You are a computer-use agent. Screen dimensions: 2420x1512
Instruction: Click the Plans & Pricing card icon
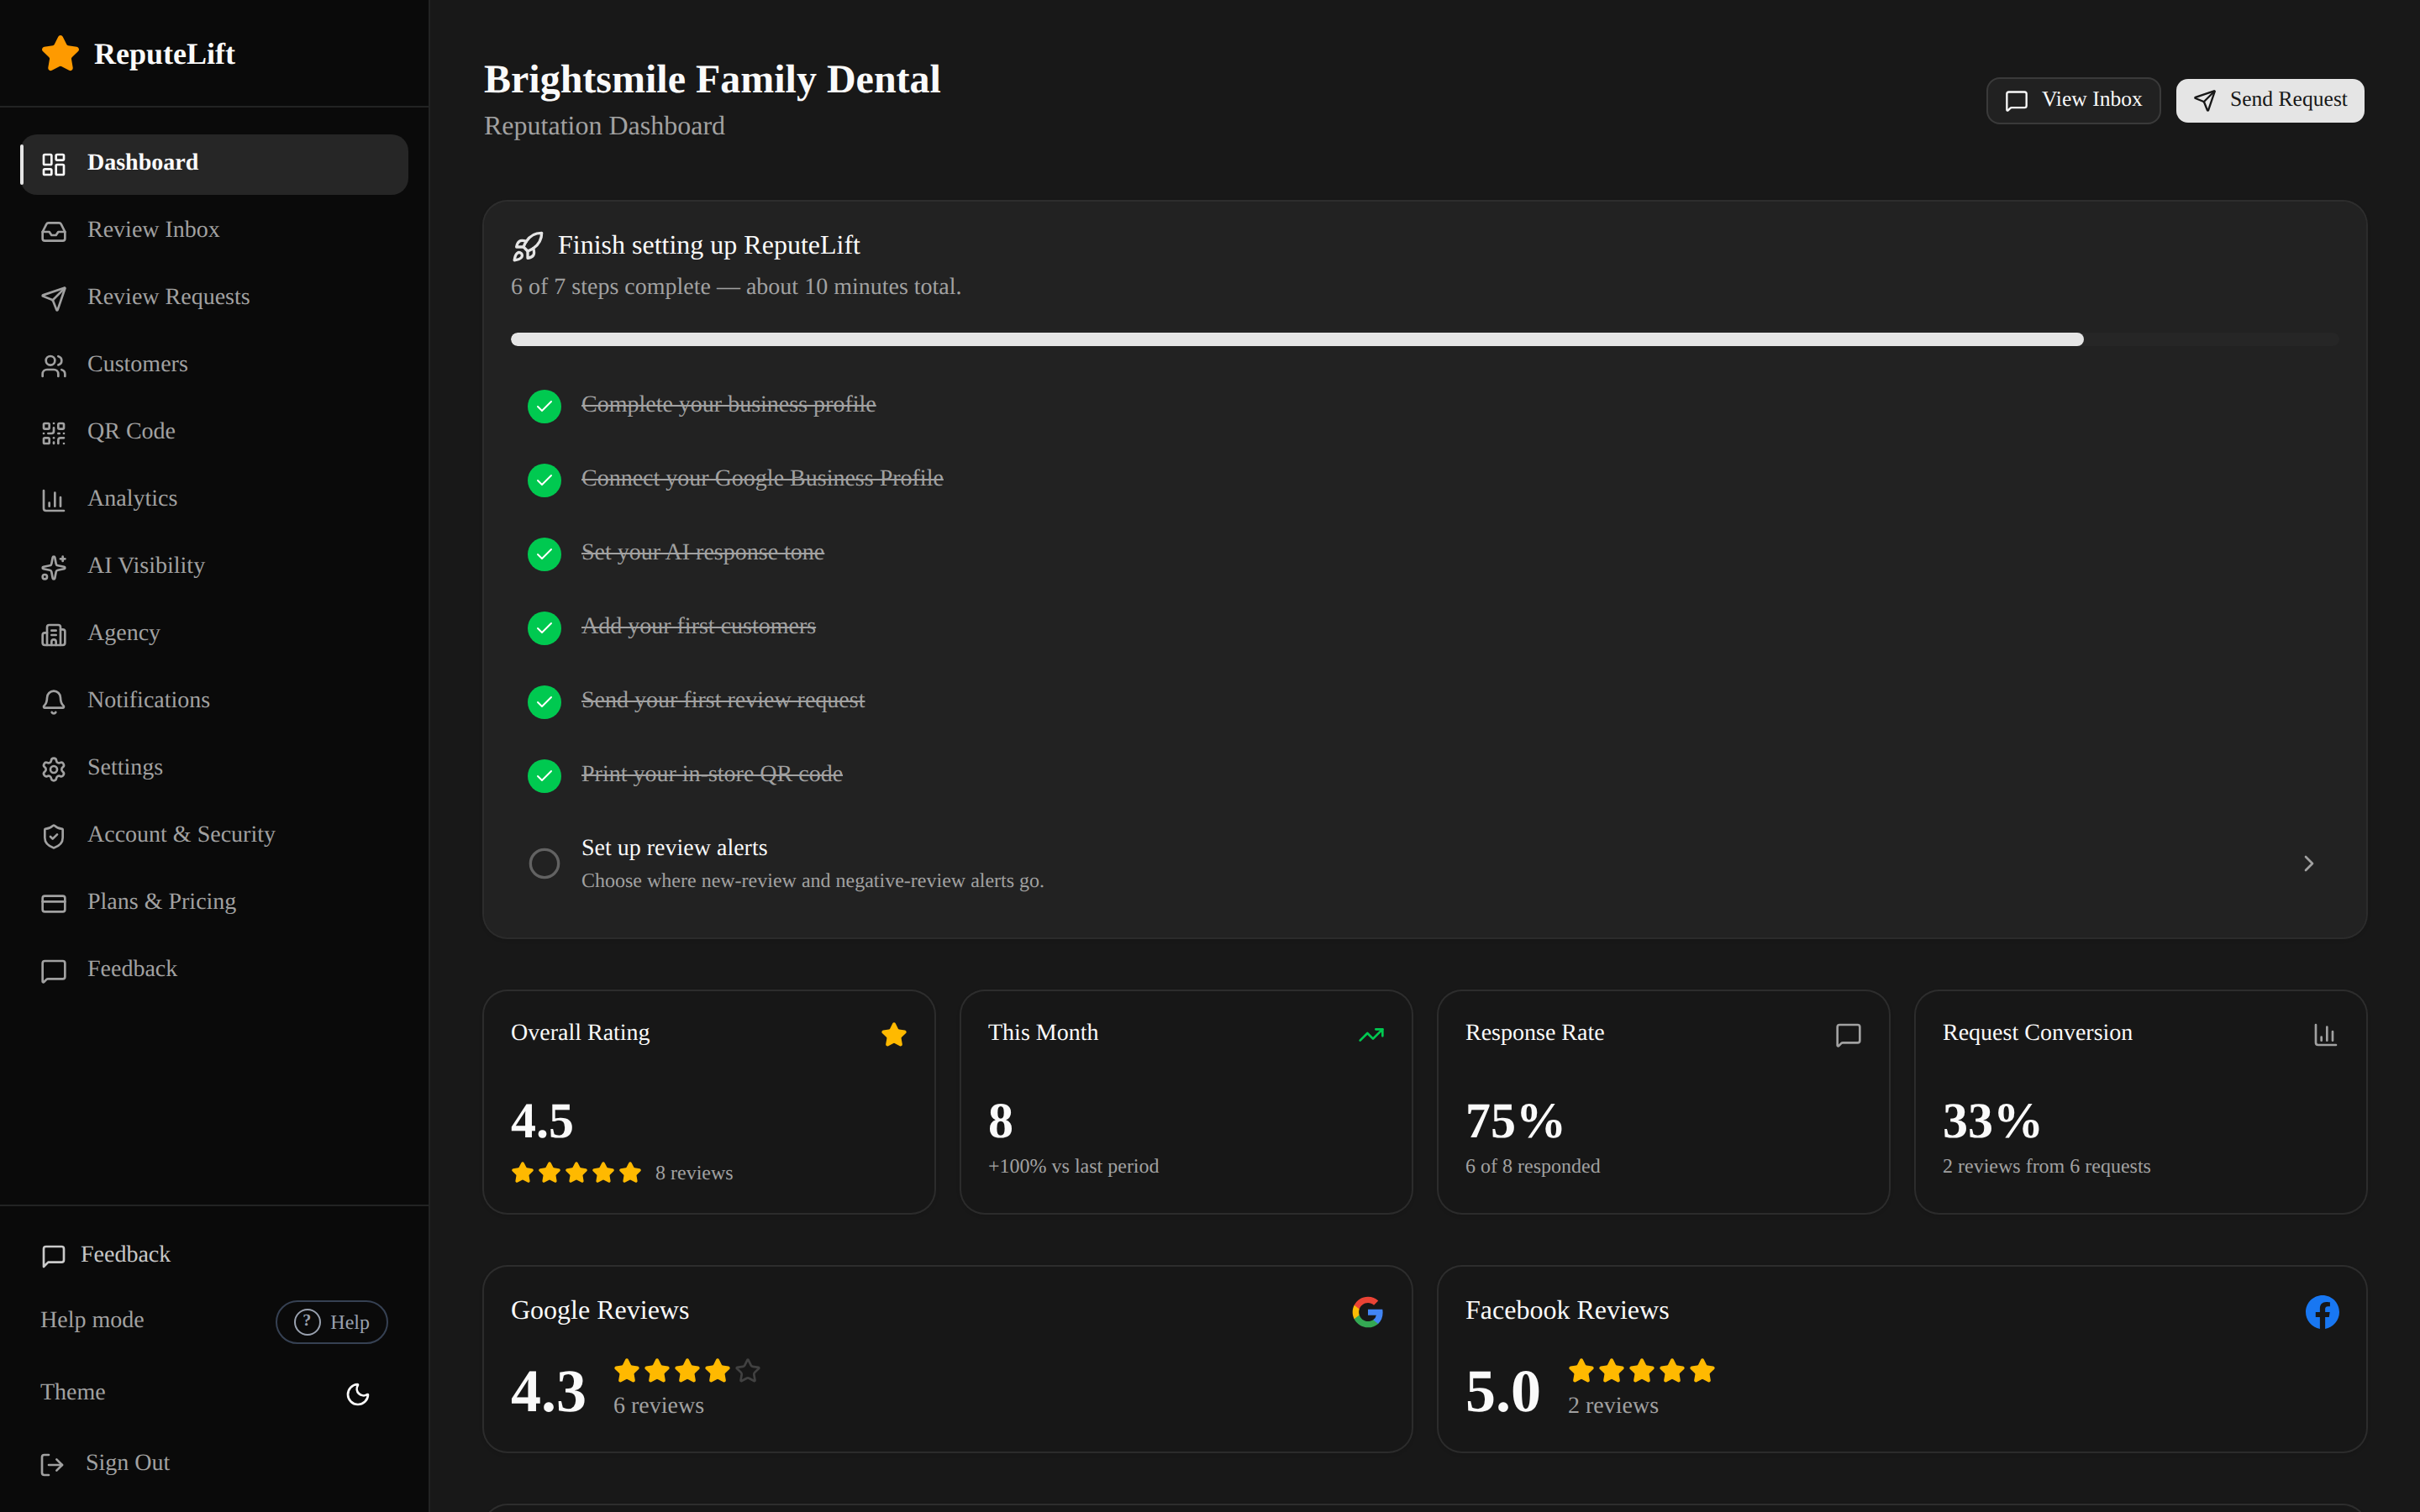54,903
